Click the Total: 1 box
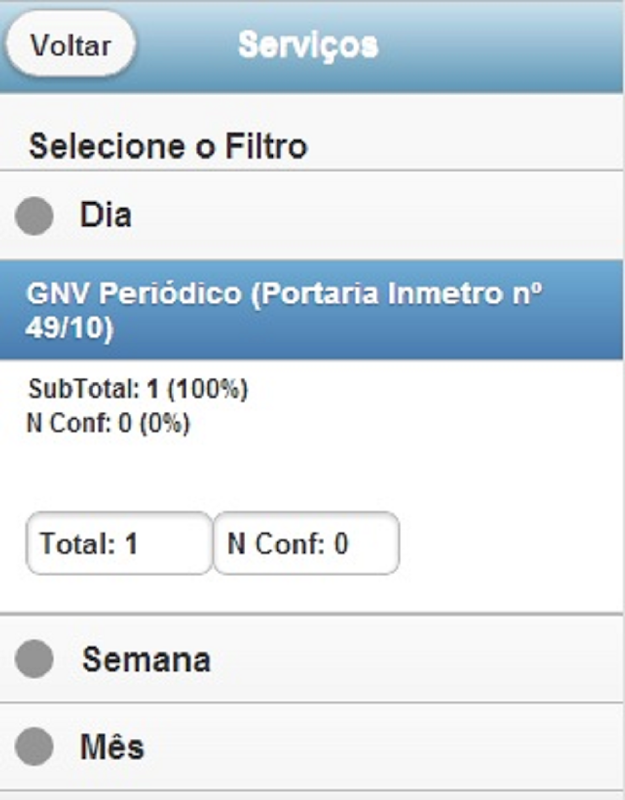 pyautogui.click(x=119, y=544)
